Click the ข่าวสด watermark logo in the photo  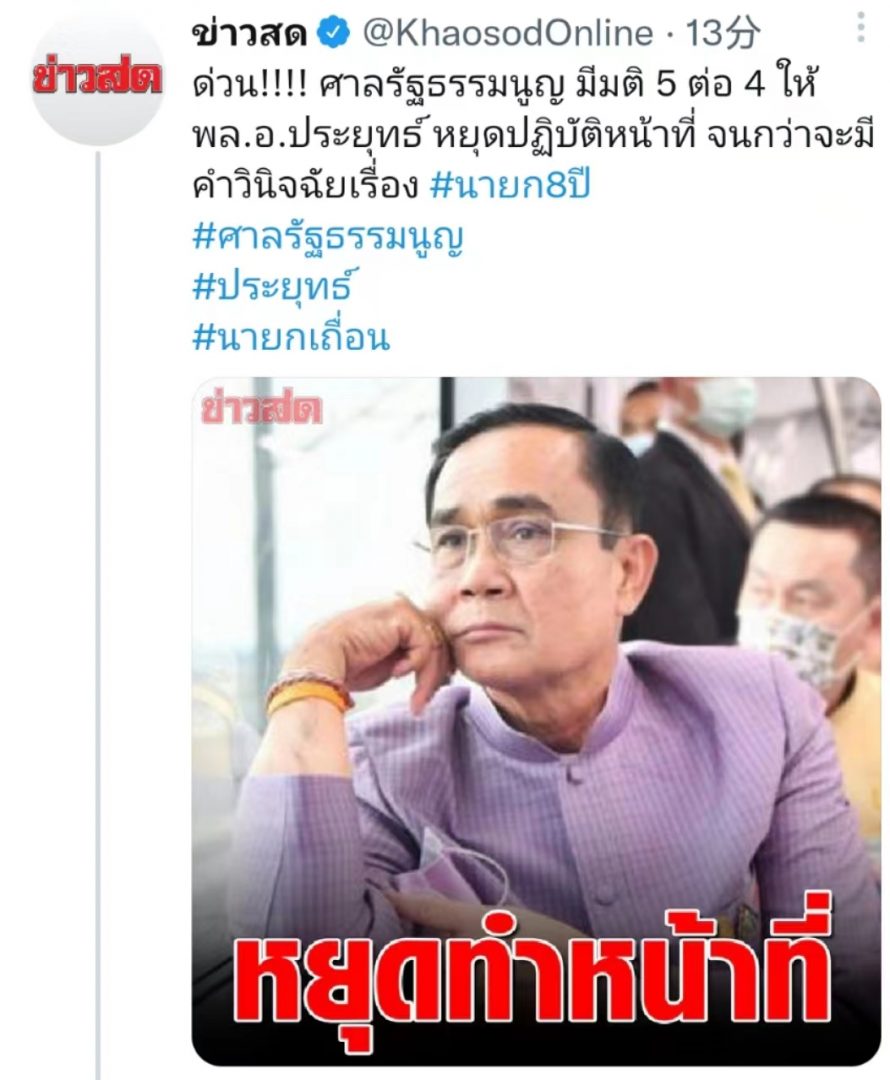[262, 409]
